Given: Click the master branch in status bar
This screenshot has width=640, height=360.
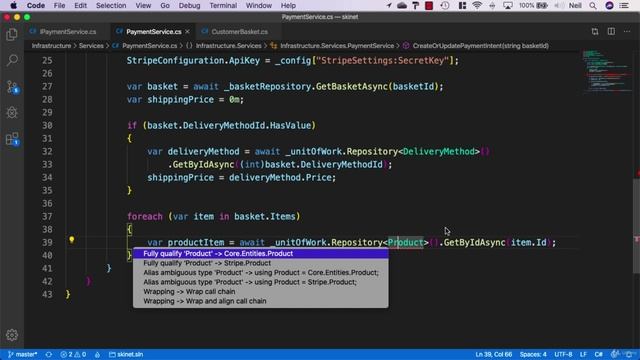Looking at the screenshot, I should pos(22,354).
